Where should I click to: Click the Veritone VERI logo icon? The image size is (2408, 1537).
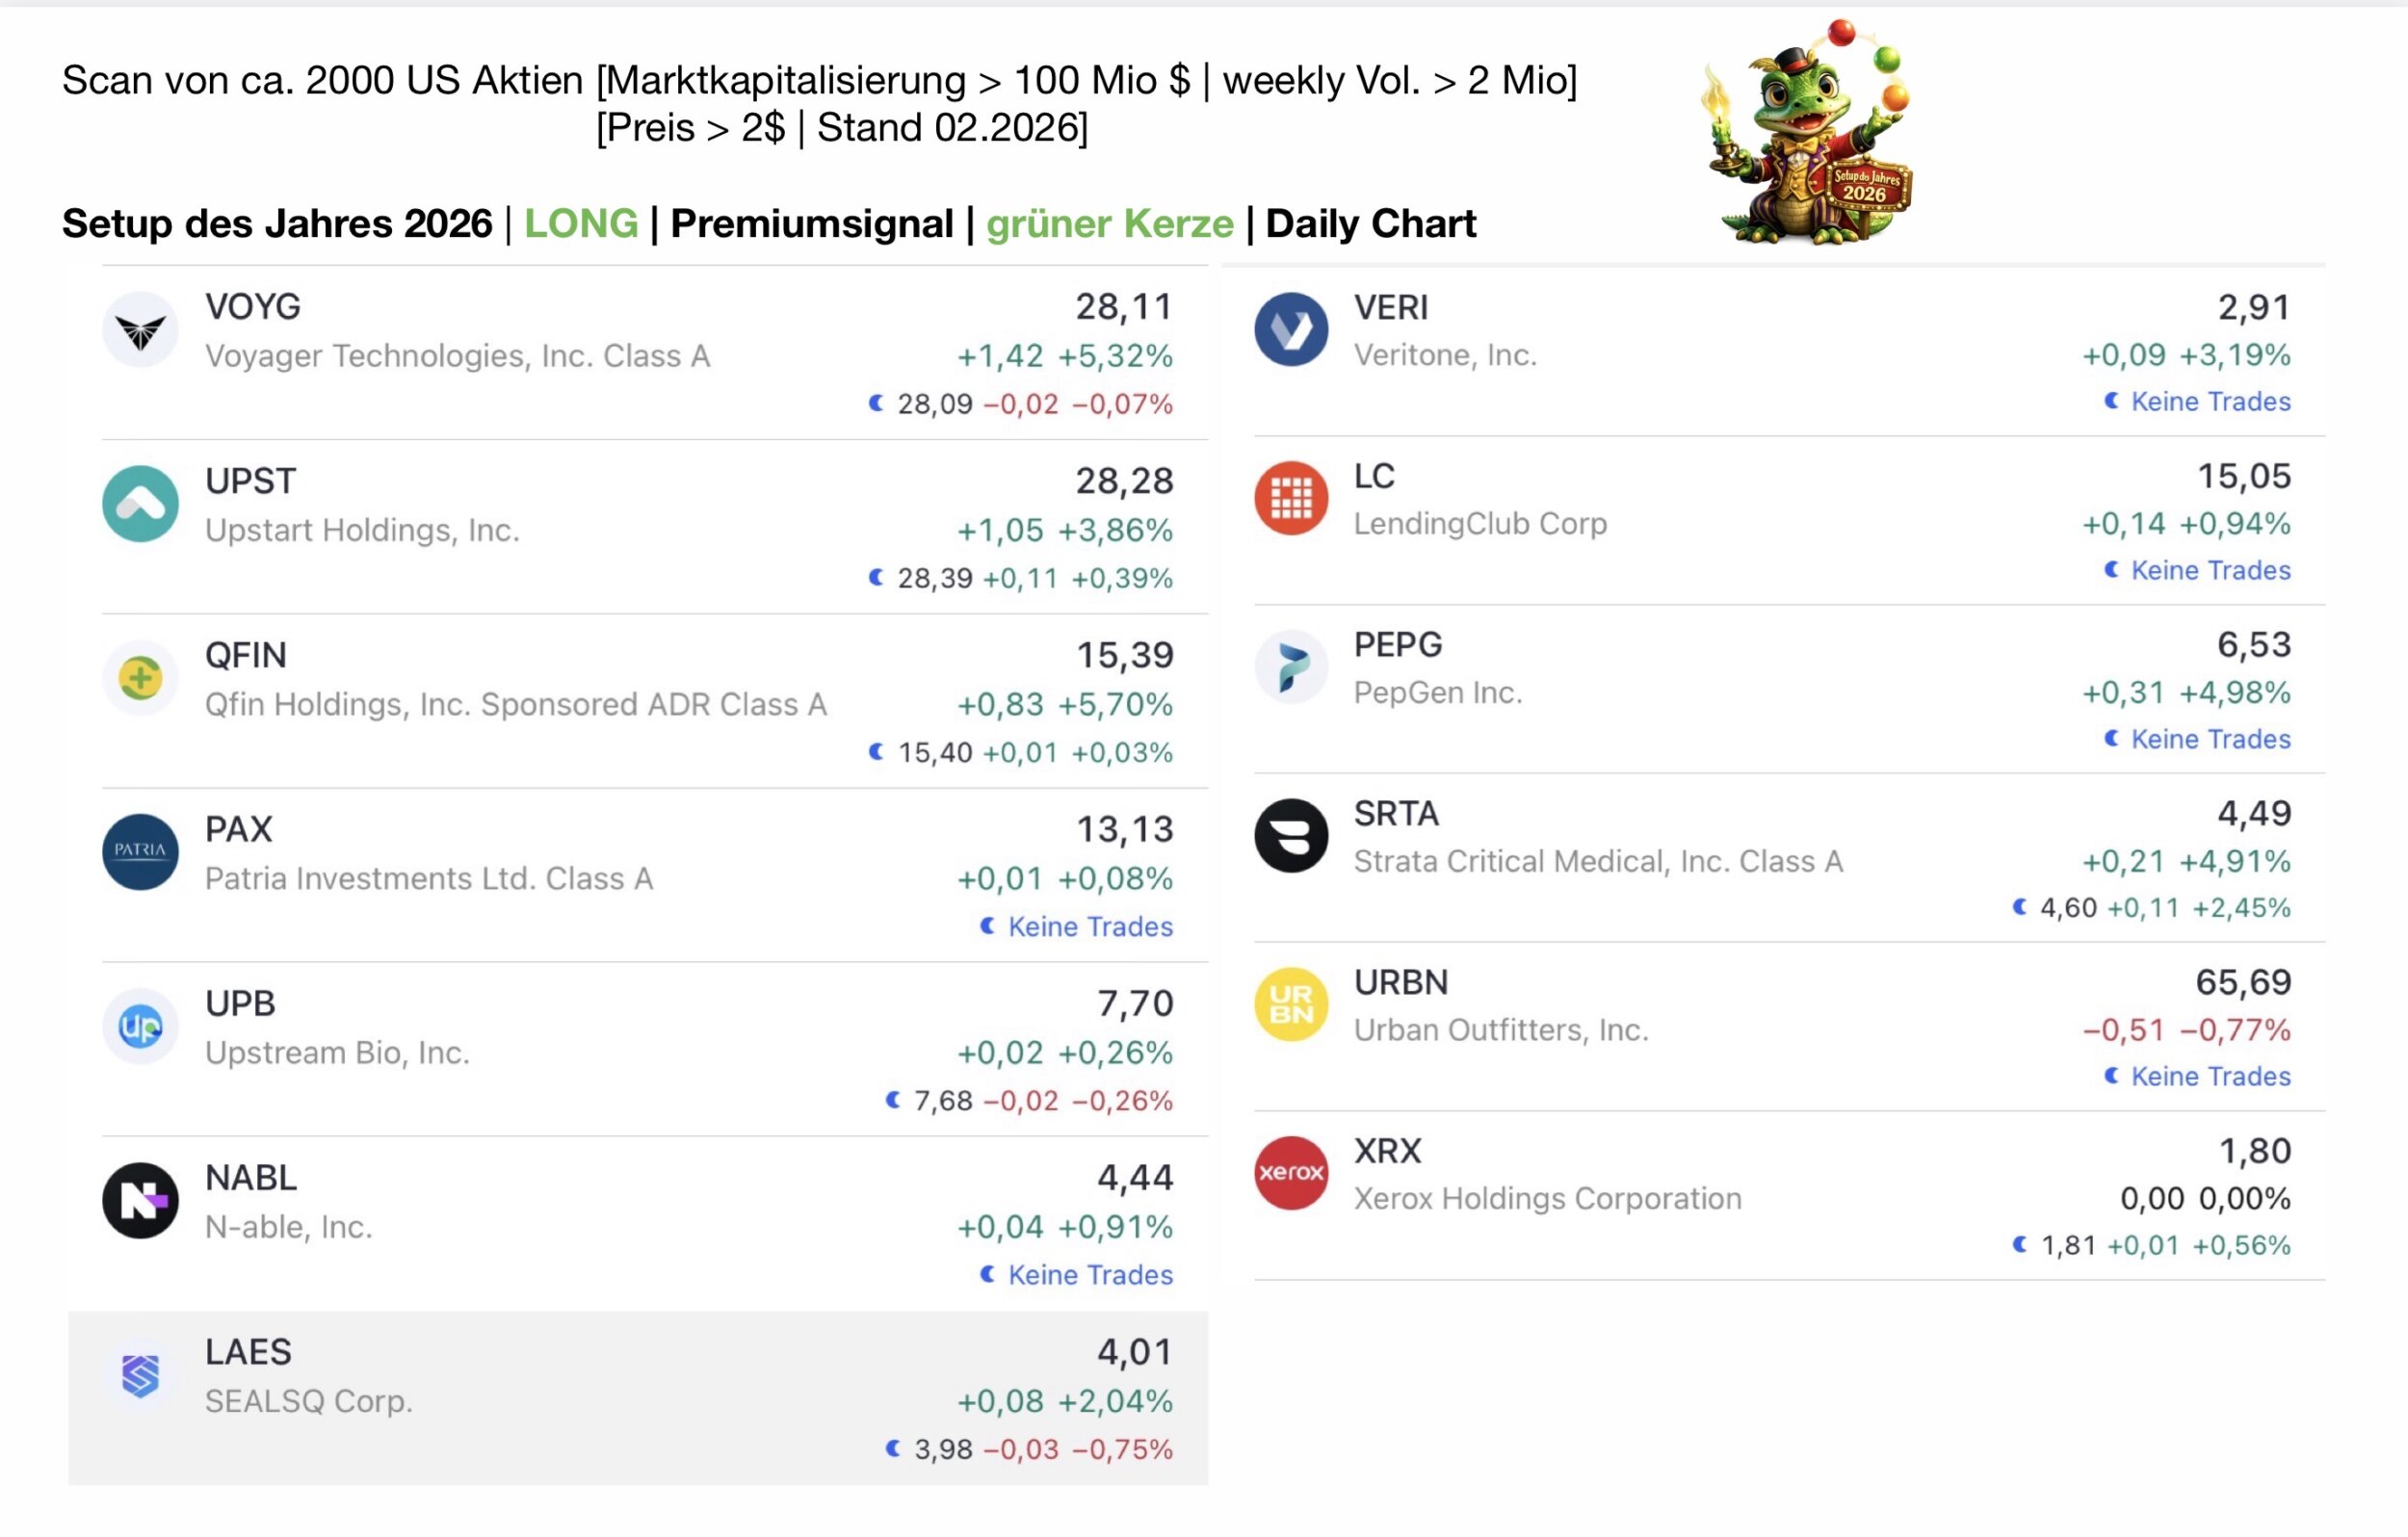click(1291, 329)
